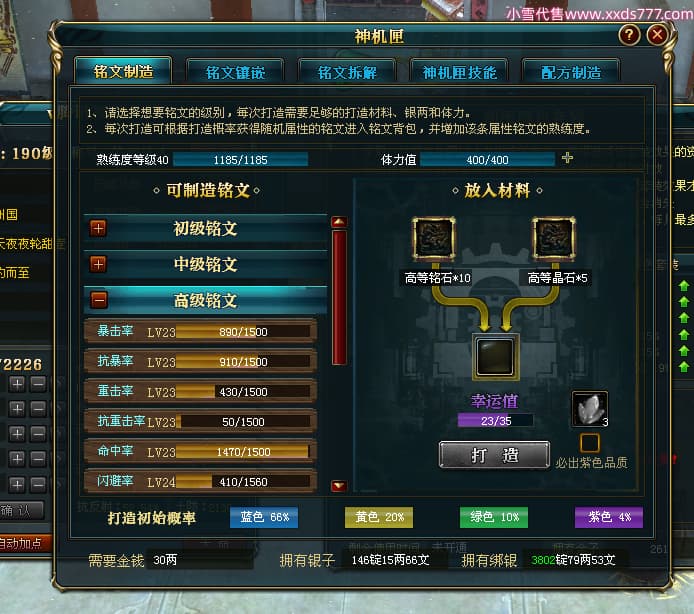Tick the 必出紫色品质 checkbox
Viewport: 694px width, 614px height.
(590, 442)
